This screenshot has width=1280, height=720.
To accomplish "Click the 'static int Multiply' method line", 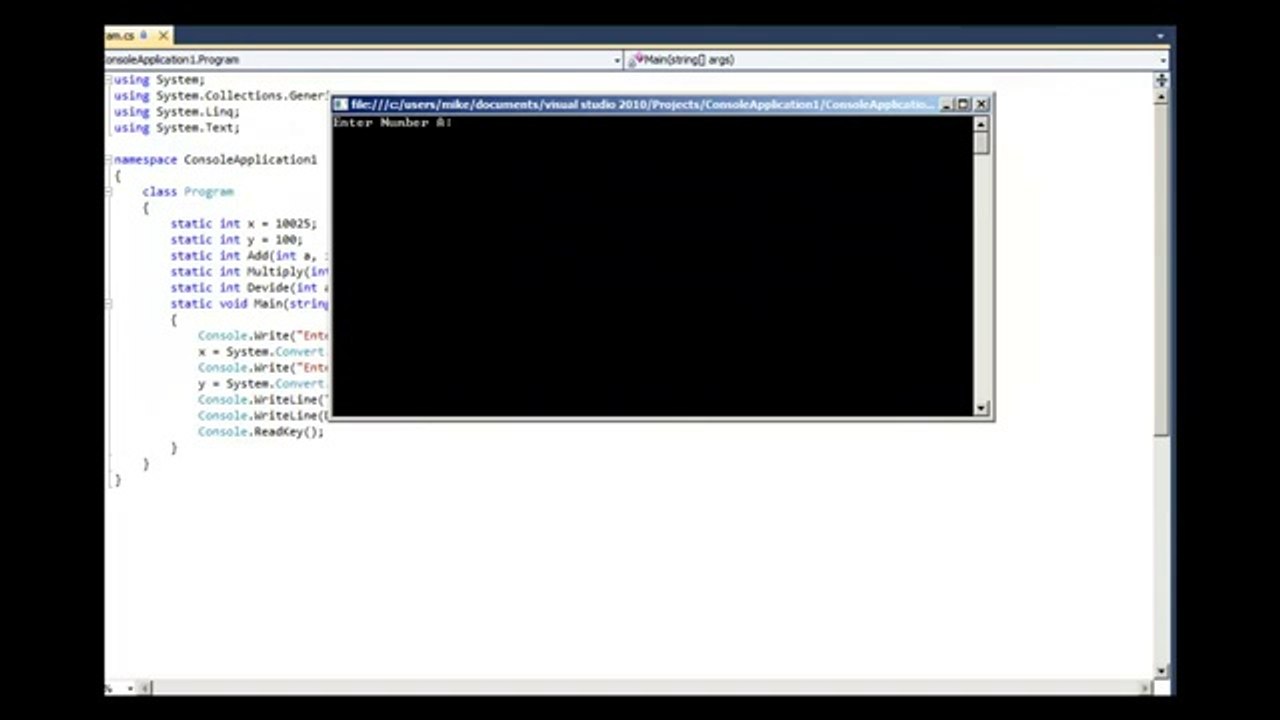I will [x=250, y=272].
